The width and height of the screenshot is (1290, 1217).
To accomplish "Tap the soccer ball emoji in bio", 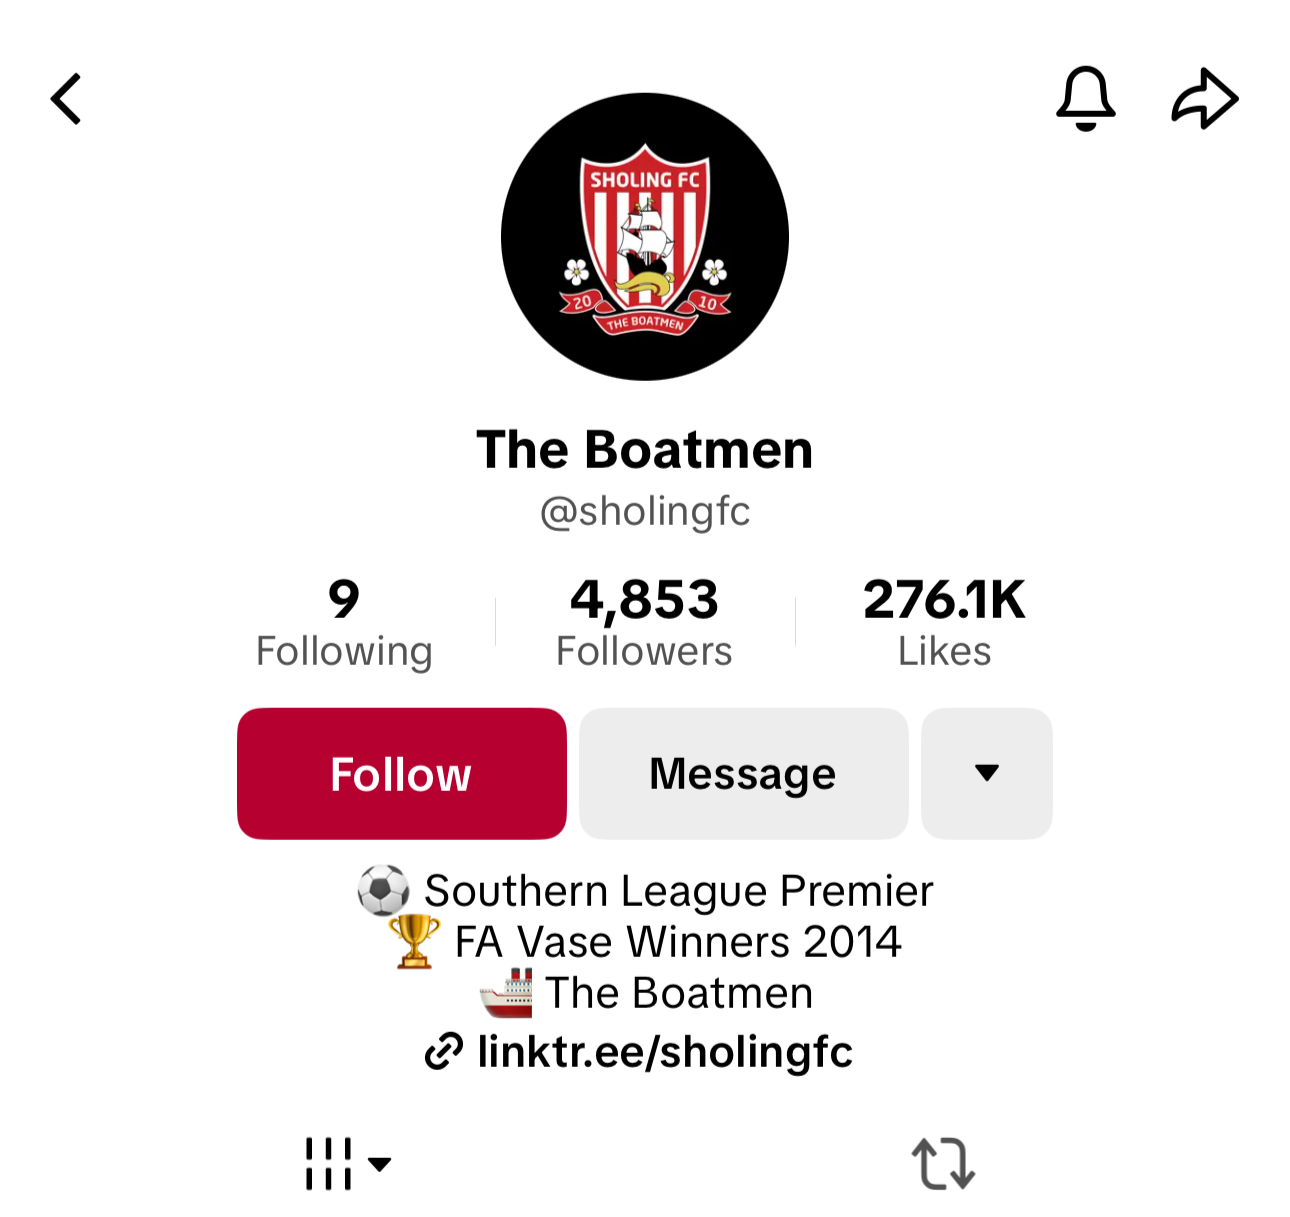I will (x=384, y=890).
